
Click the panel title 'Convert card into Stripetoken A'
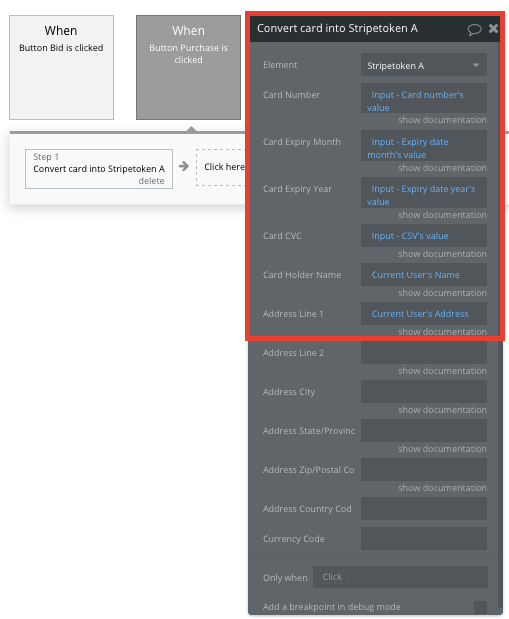[x=337, y=28]
